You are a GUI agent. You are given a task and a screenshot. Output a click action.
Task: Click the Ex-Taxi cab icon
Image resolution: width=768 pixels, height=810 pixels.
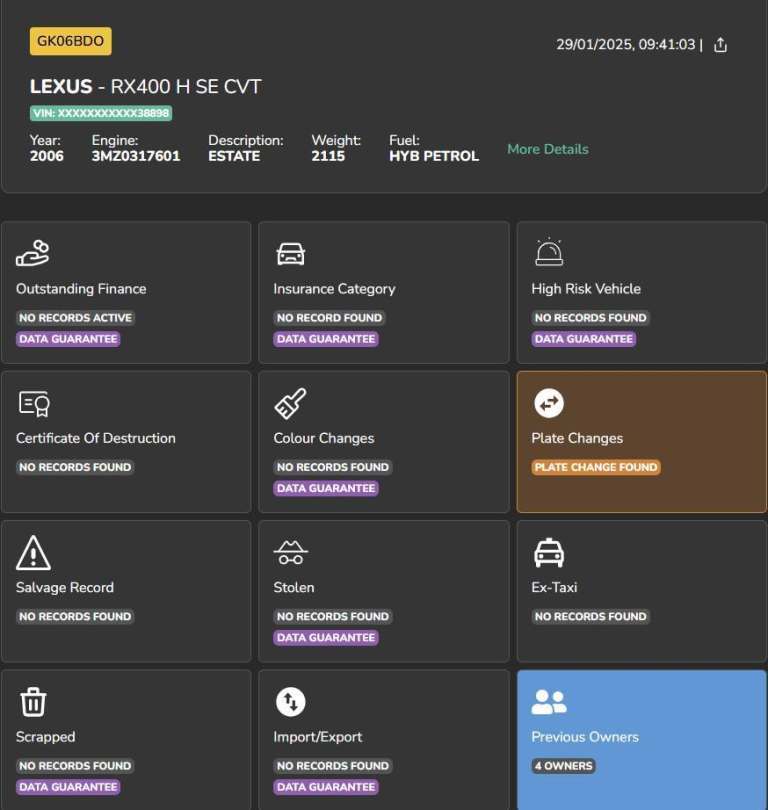click(549, 553)
